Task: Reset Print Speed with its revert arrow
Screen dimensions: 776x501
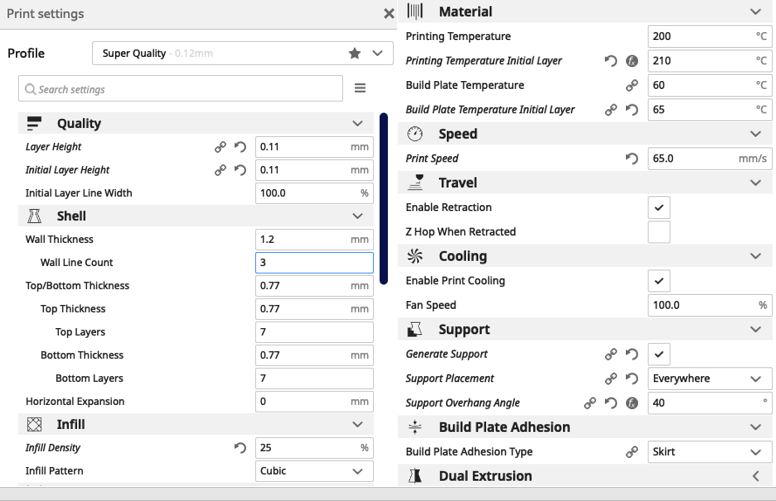Action: click(x=632, y=159)
